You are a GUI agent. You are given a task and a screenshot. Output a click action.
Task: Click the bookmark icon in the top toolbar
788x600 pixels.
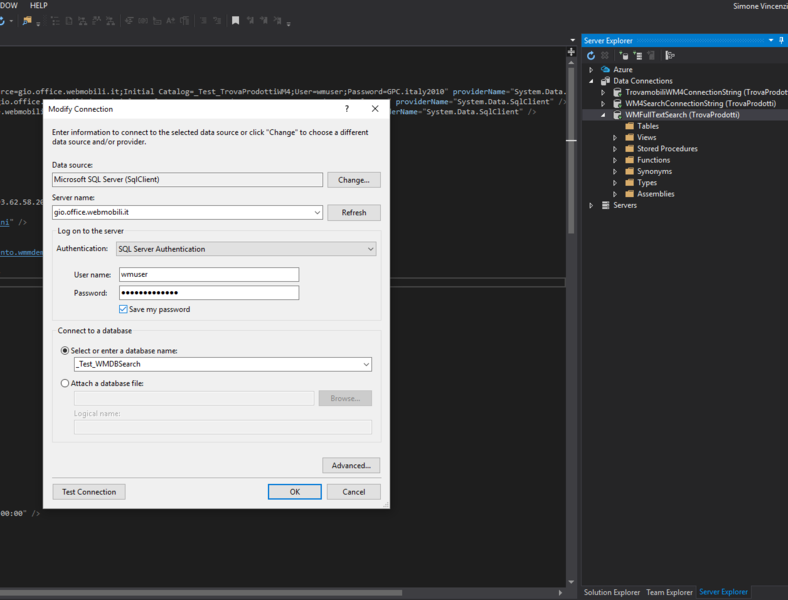pos(235,21)
